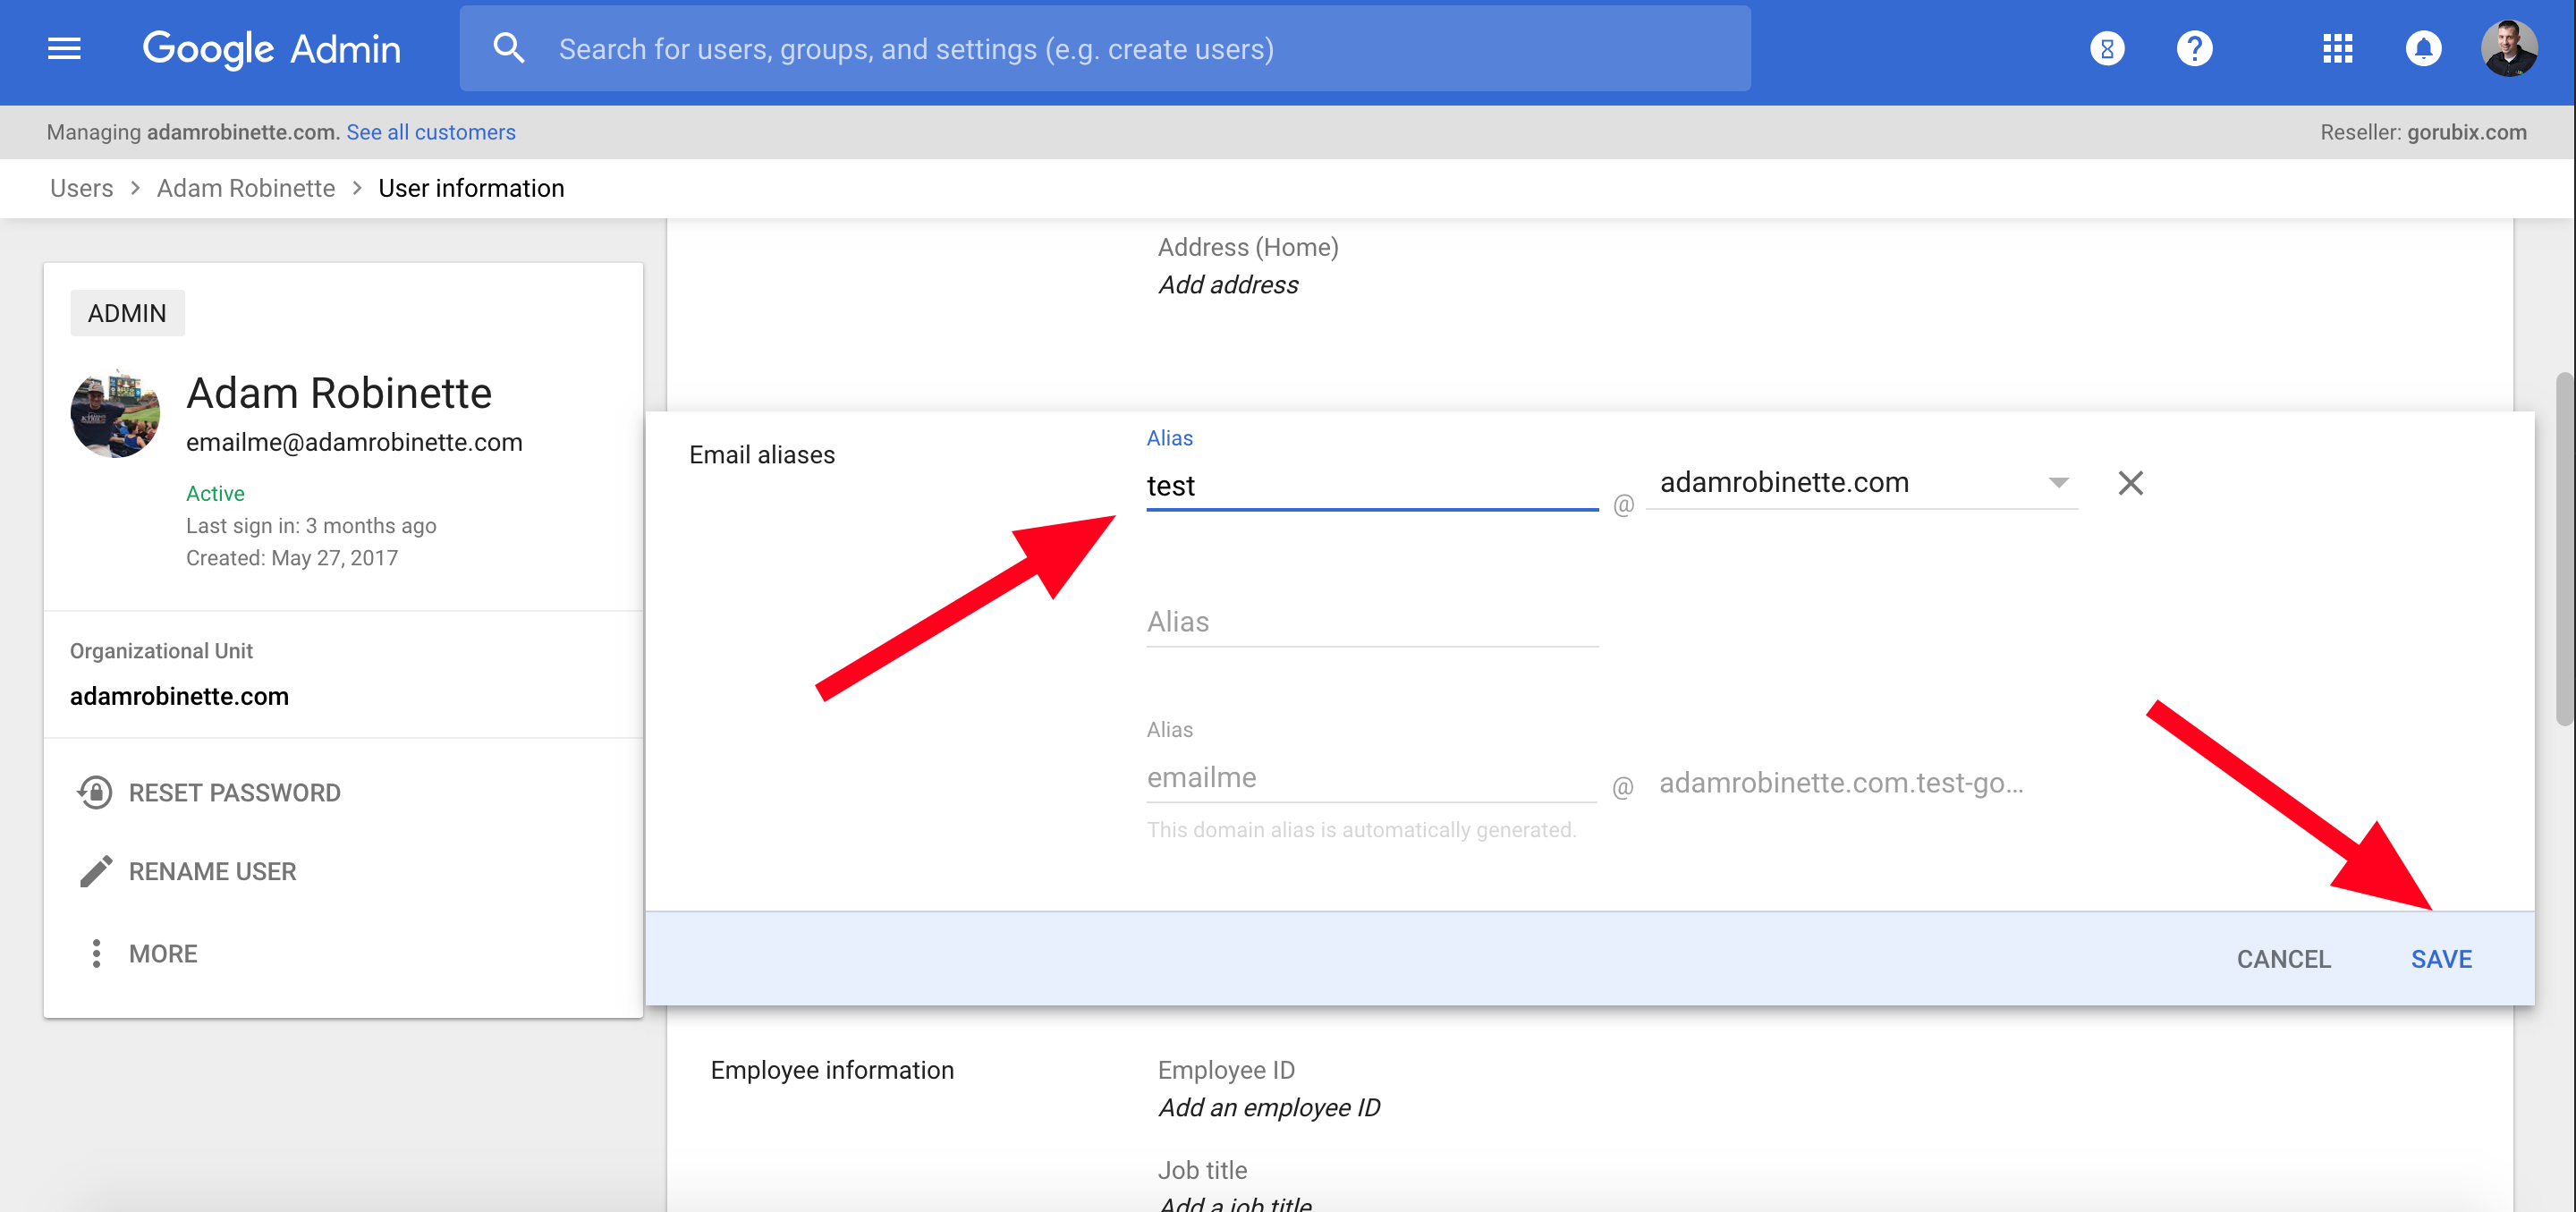Screen dimensions: 2576x1212
Task: Open the account profile avatar
Action: 2509,48
